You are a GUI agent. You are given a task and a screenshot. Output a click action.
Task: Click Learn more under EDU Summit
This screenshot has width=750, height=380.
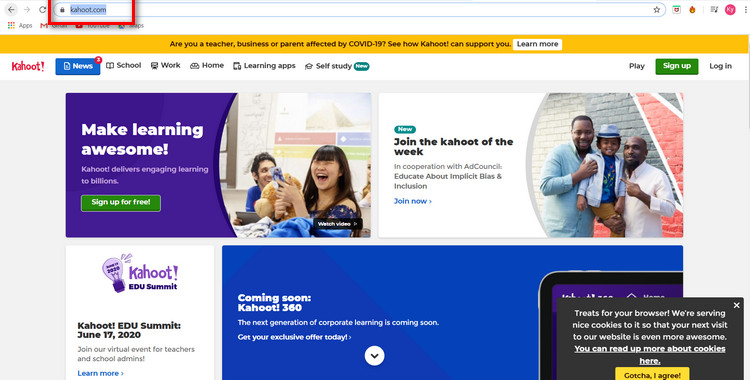pyautogui.click(x=100, y=373)
